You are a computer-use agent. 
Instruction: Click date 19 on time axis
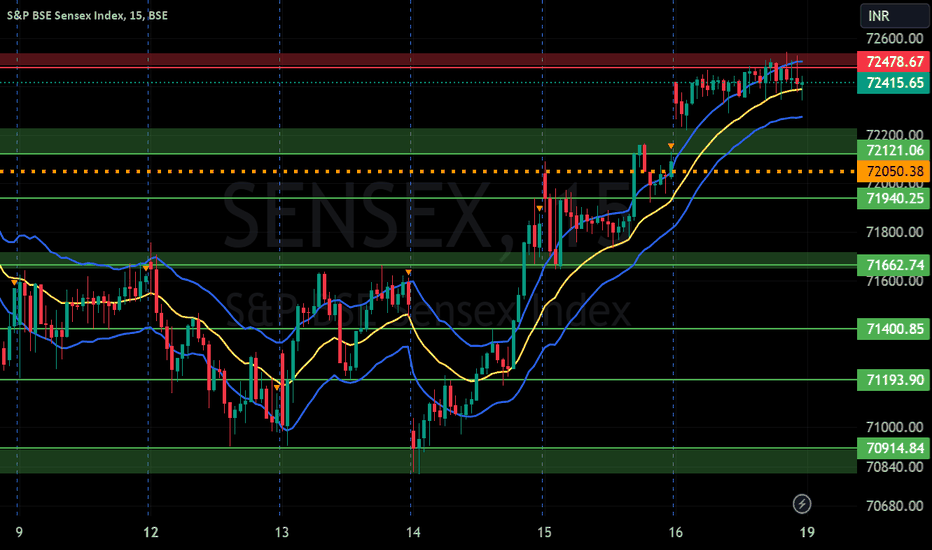tap(807, 532)
